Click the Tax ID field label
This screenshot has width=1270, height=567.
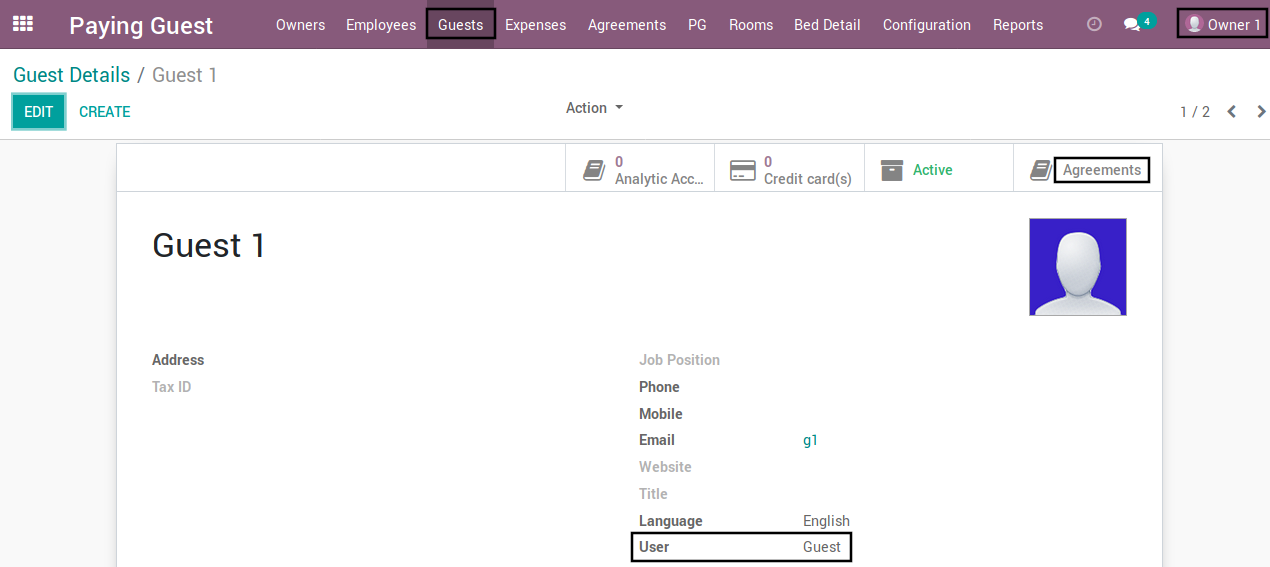(x=171, y=387)
